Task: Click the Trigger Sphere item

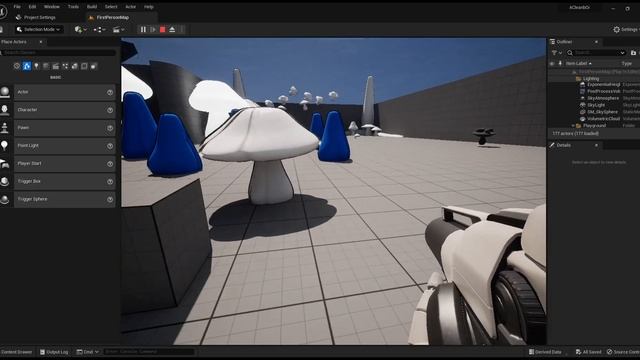Action: click(65, 199)
